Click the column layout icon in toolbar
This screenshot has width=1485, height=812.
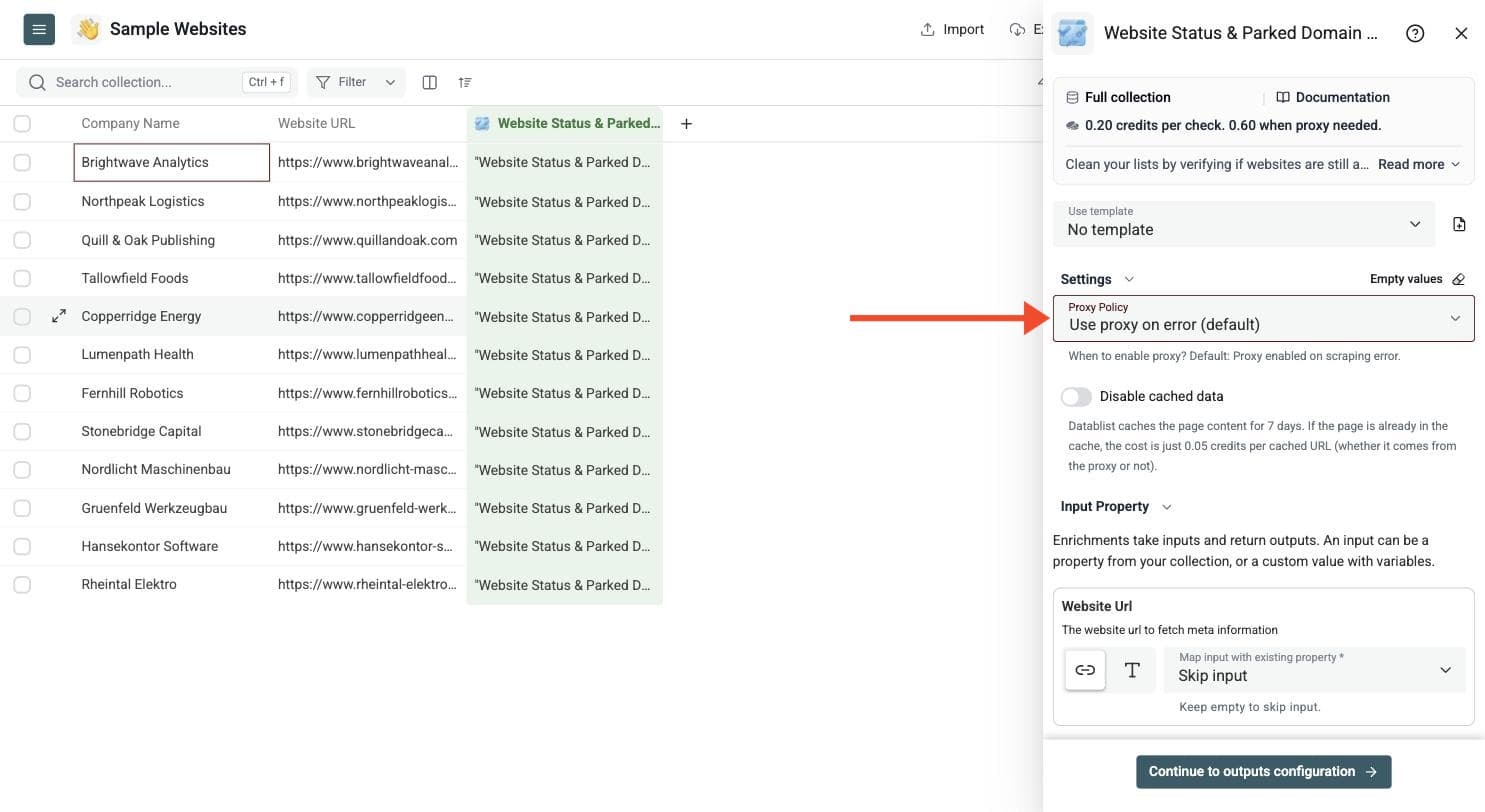coord(429,82)
